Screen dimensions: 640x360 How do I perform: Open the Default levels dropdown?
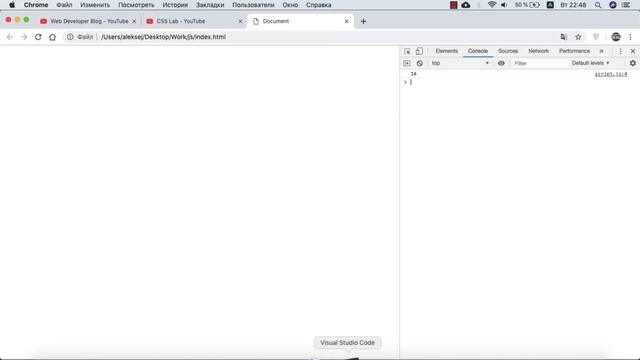[590, 63]
